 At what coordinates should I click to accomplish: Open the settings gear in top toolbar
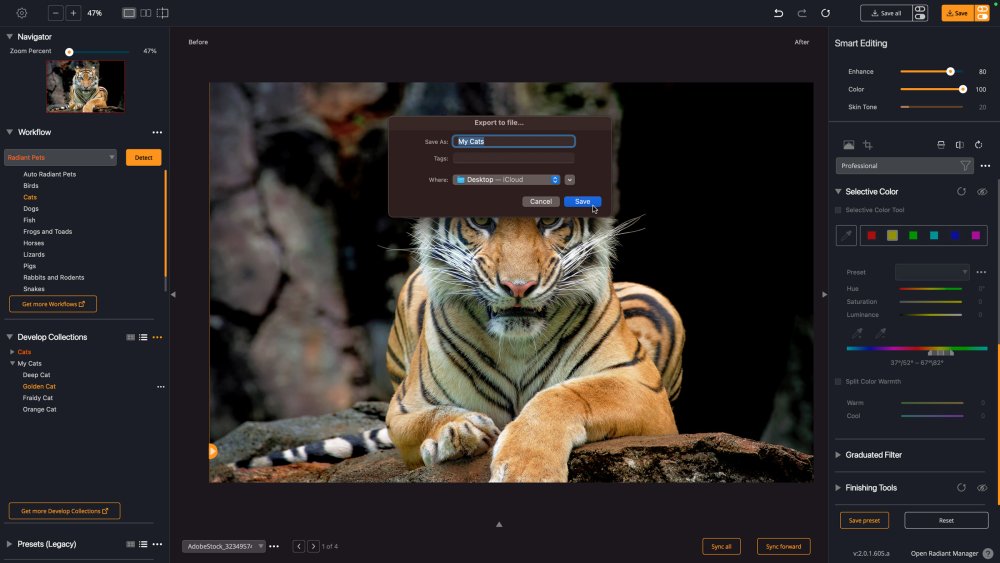(x=22, y=13)
